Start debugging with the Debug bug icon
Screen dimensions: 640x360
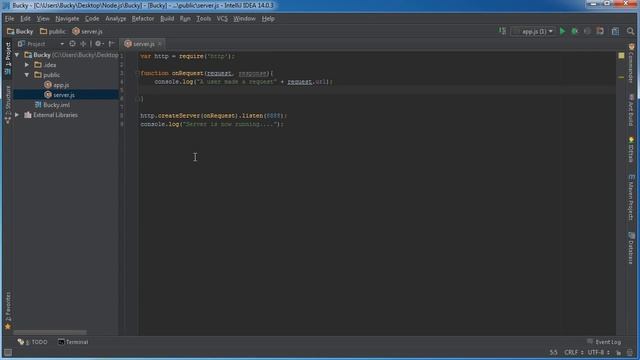pyautogui.click(x=575, y=31)
